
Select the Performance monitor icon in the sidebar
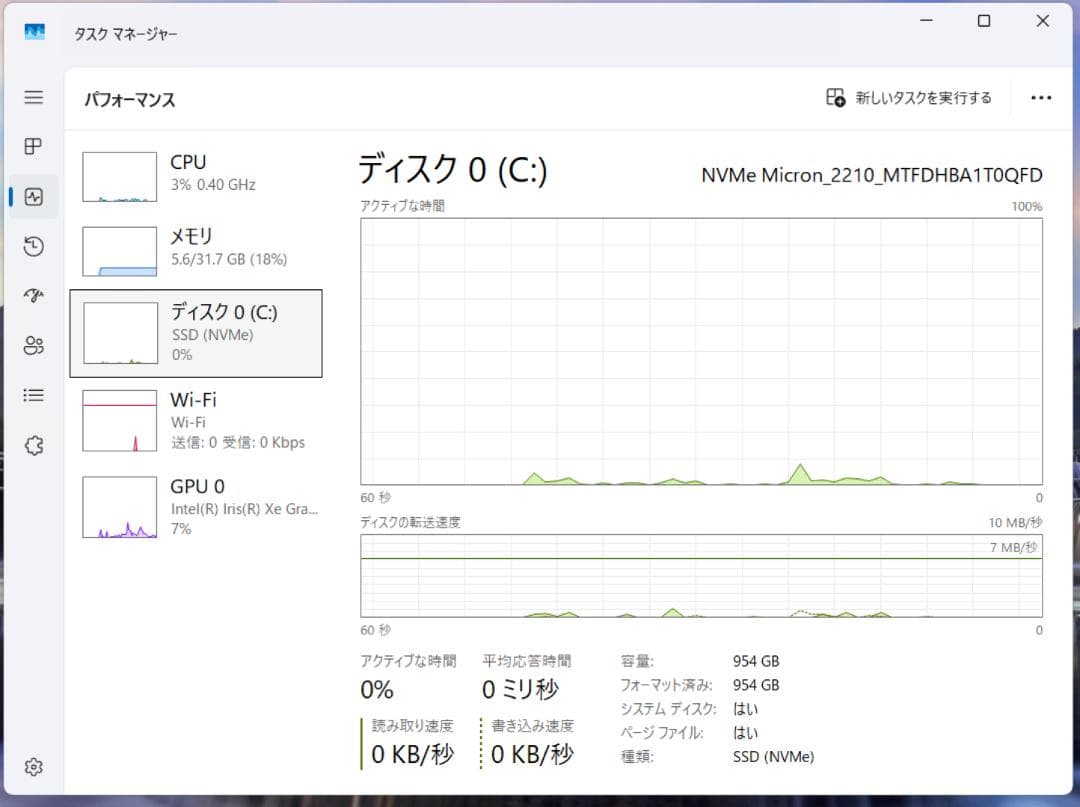point(33,196)
